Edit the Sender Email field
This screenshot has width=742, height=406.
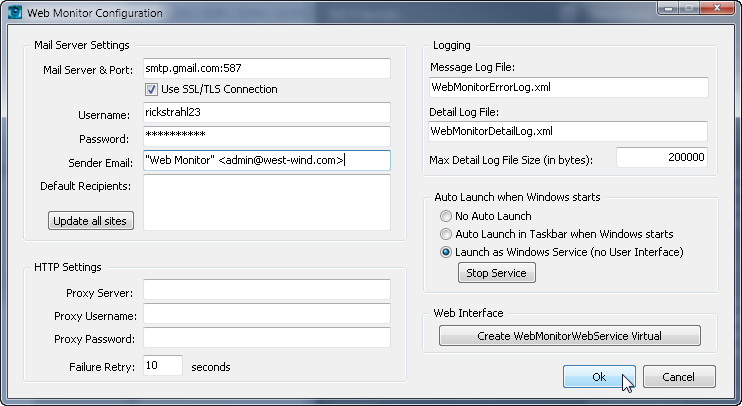pyautogui.click(x=266, y=160)
